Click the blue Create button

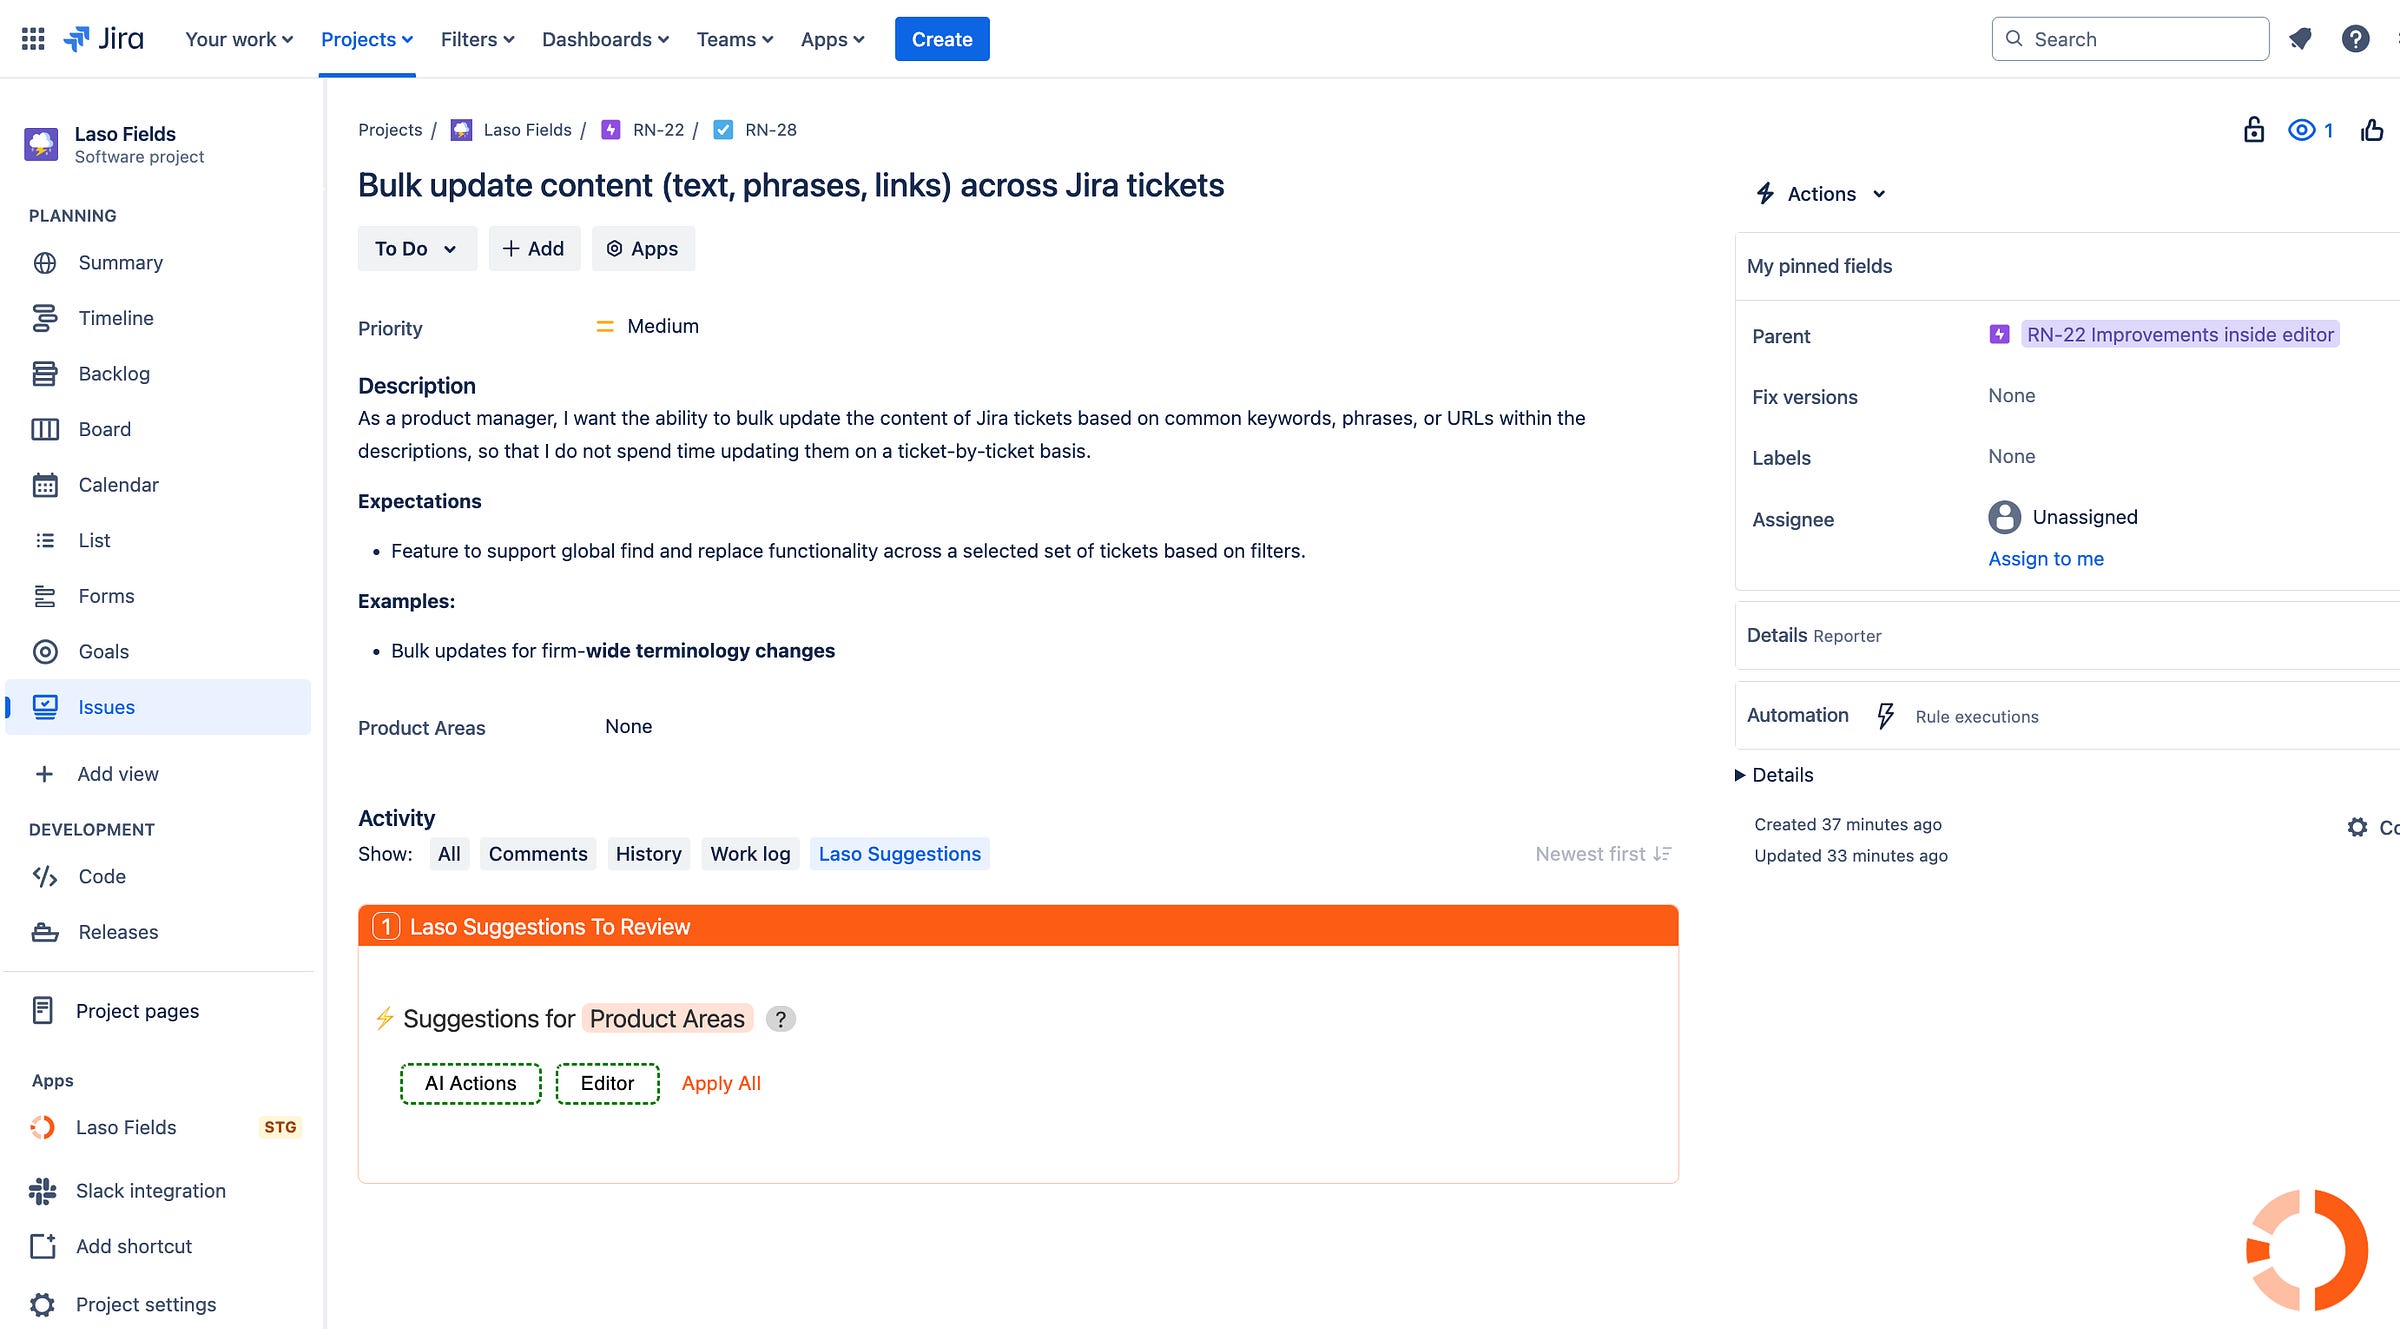pos(941,39)
